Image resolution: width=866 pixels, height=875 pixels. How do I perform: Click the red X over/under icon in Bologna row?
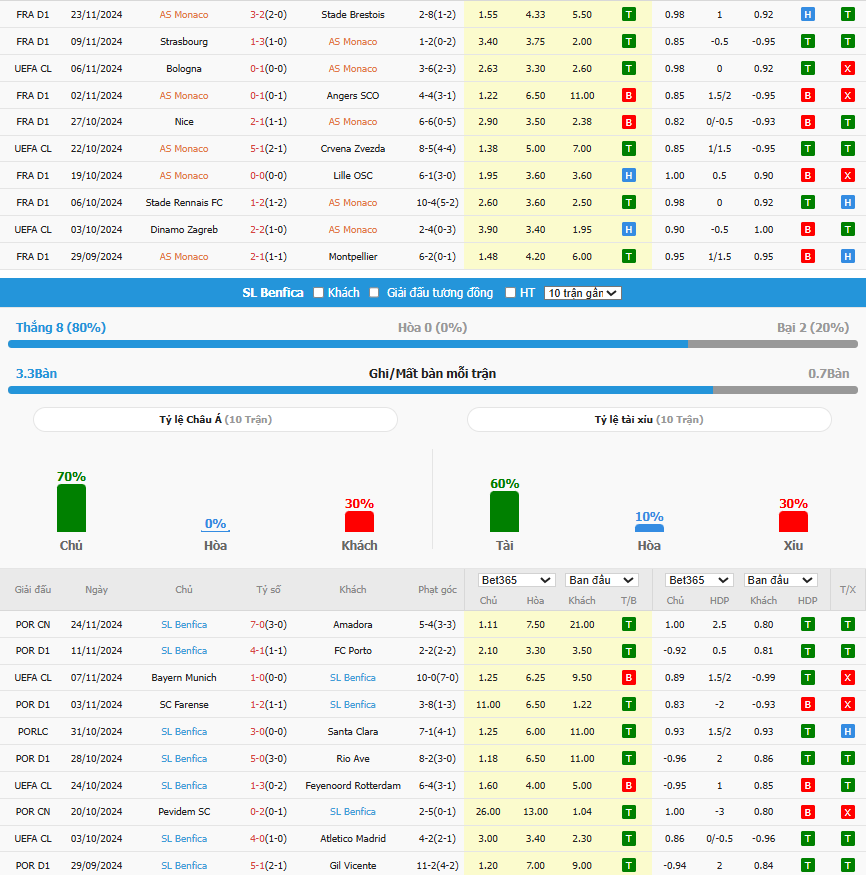point(848,69)
